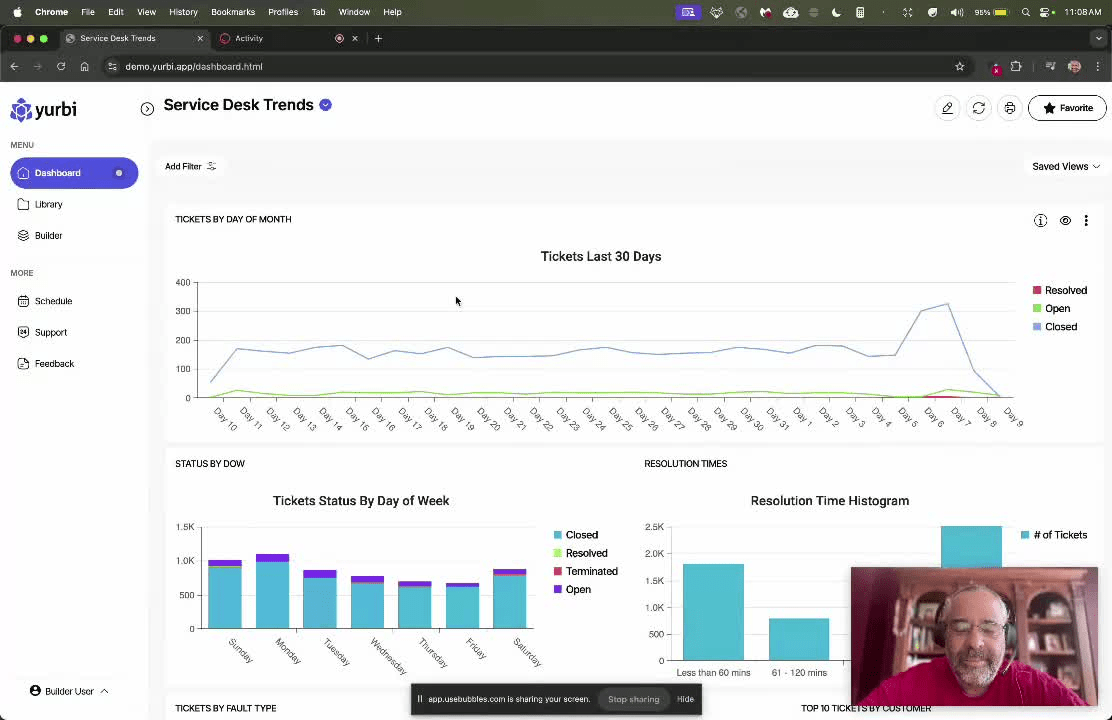The image size is (1112, 720).
Task: Expand the Builder User menu
Action: click(69, 691)
